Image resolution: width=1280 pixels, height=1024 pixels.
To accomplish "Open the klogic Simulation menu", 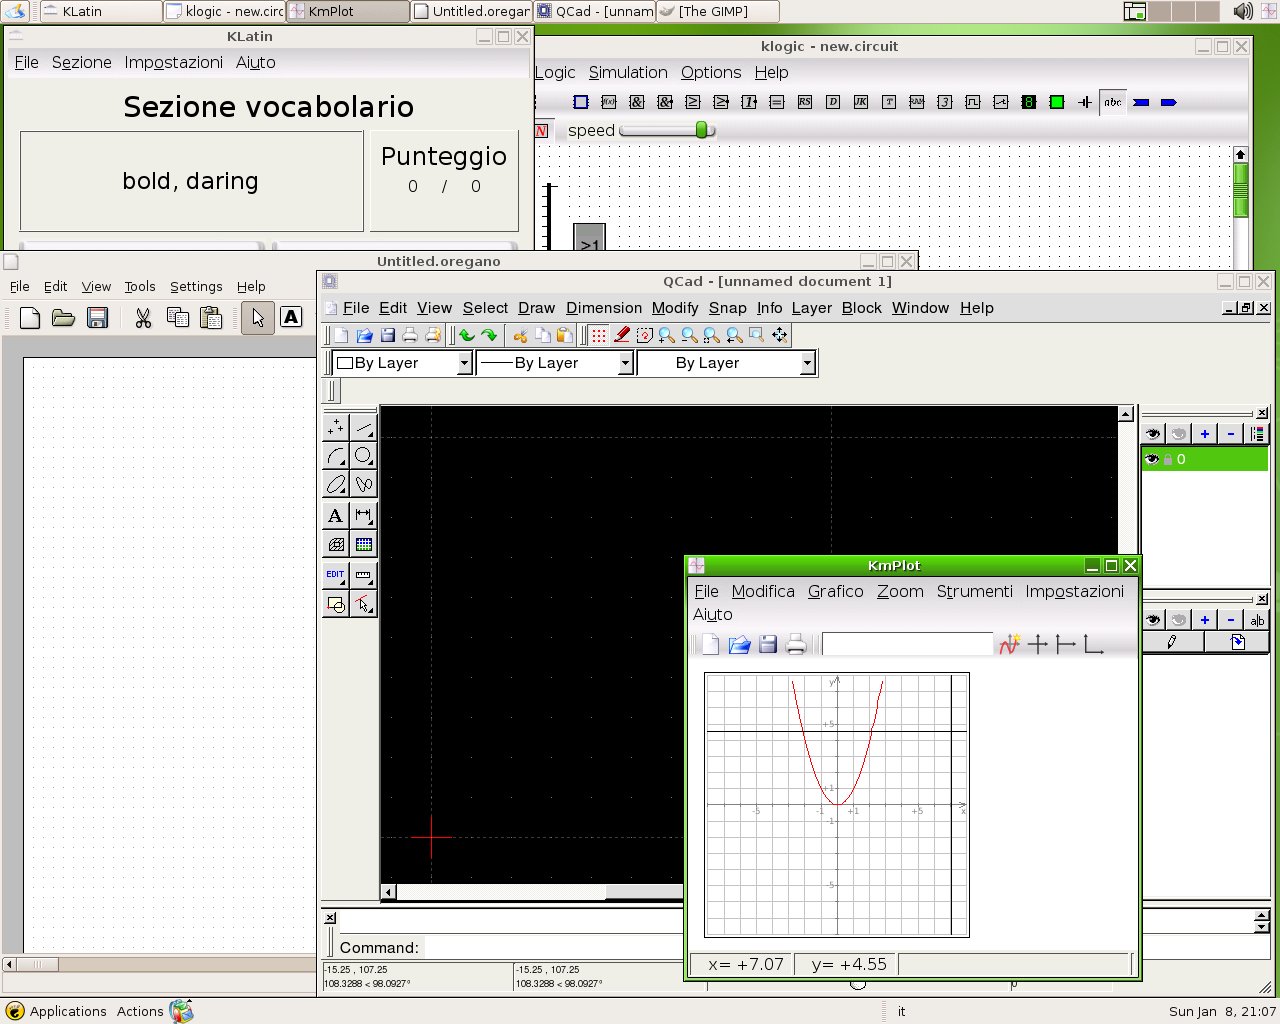I will pyautogui.click(x=628, y=72).
